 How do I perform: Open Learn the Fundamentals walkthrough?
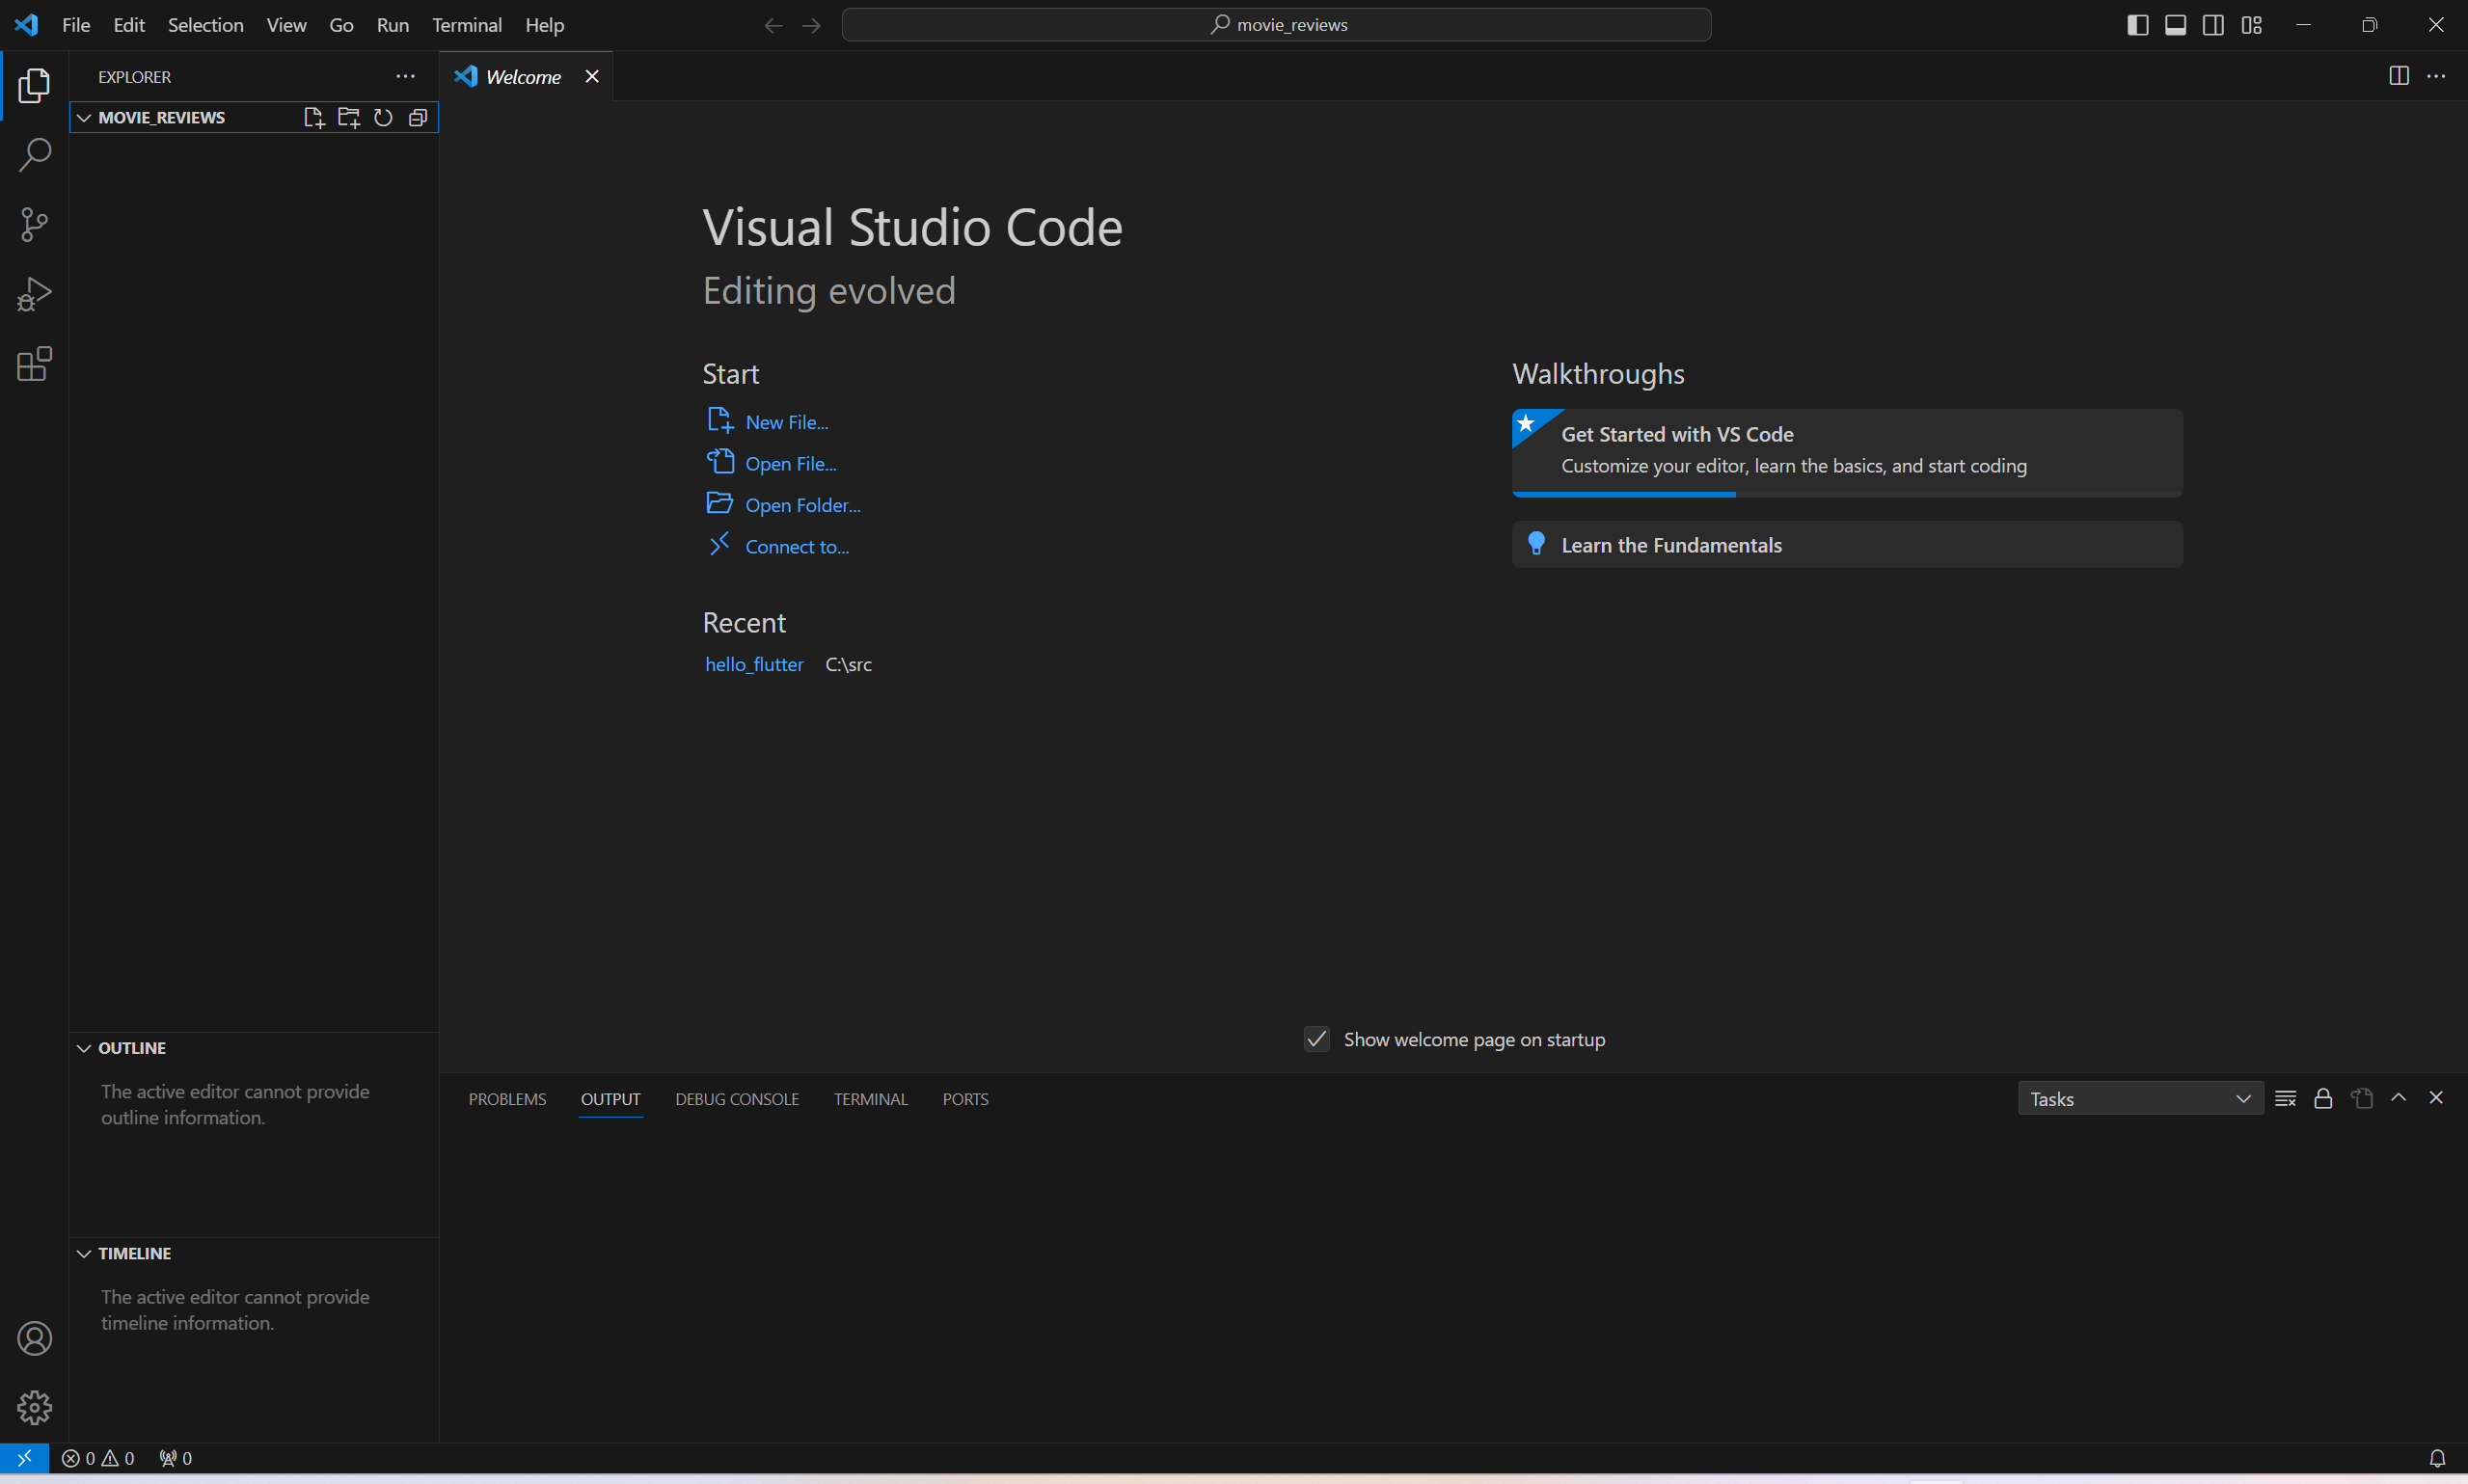pyautogui.click(x=1847, y=545)
